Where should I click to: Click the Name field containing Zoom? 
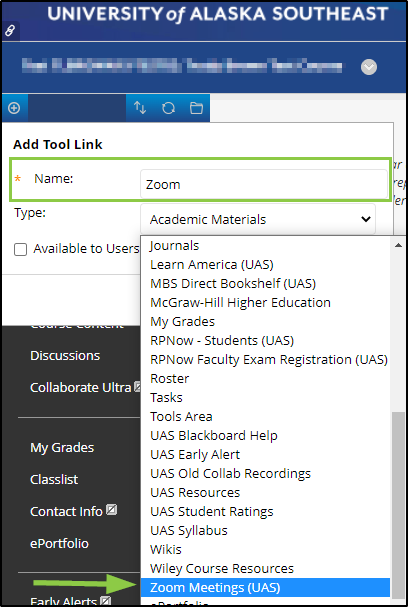264,184
